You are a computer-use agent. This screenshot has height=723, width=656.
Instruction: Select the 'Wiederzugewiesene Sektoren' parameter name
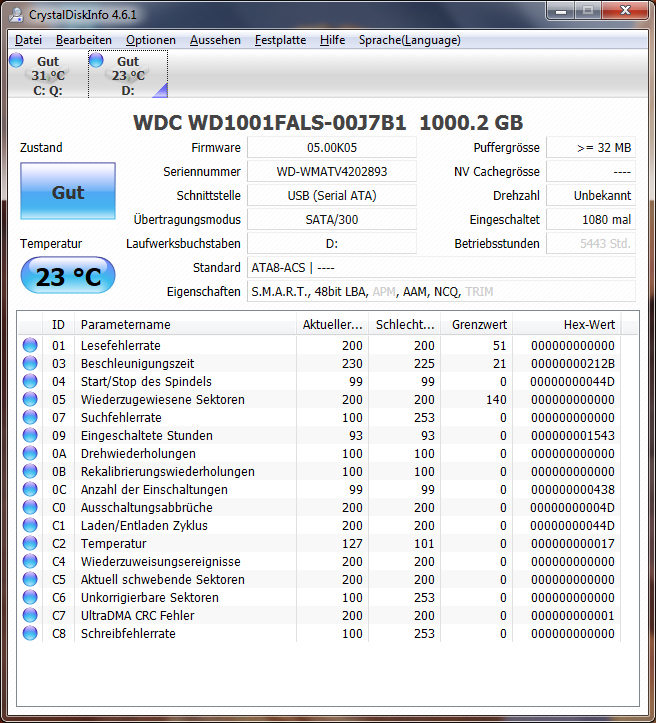[163, 399]
